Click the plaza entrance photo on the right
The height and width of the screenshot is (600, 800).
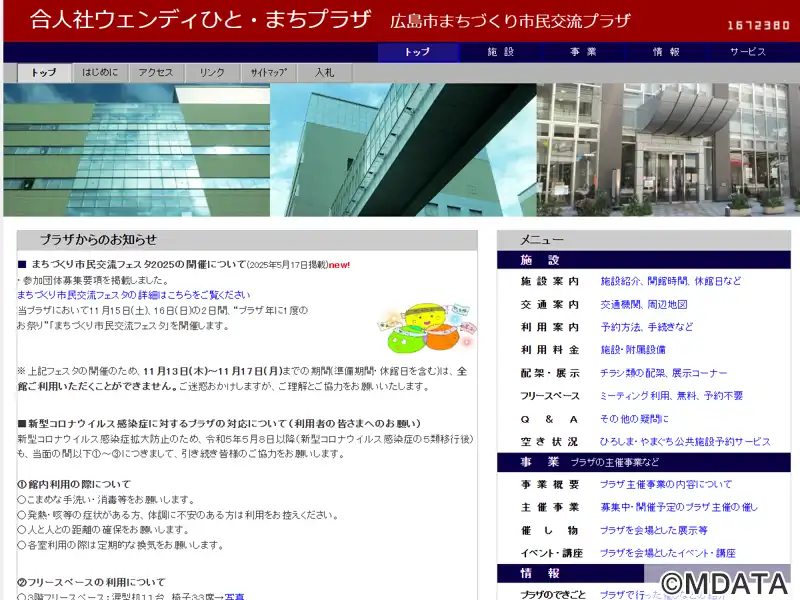(x=668, y=150)
